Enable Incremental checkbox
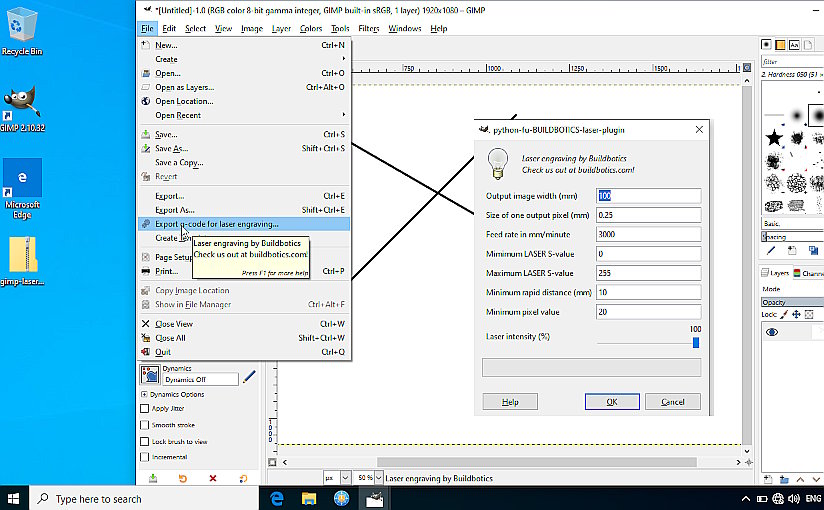Screen dimensions: 824x510 145,457
